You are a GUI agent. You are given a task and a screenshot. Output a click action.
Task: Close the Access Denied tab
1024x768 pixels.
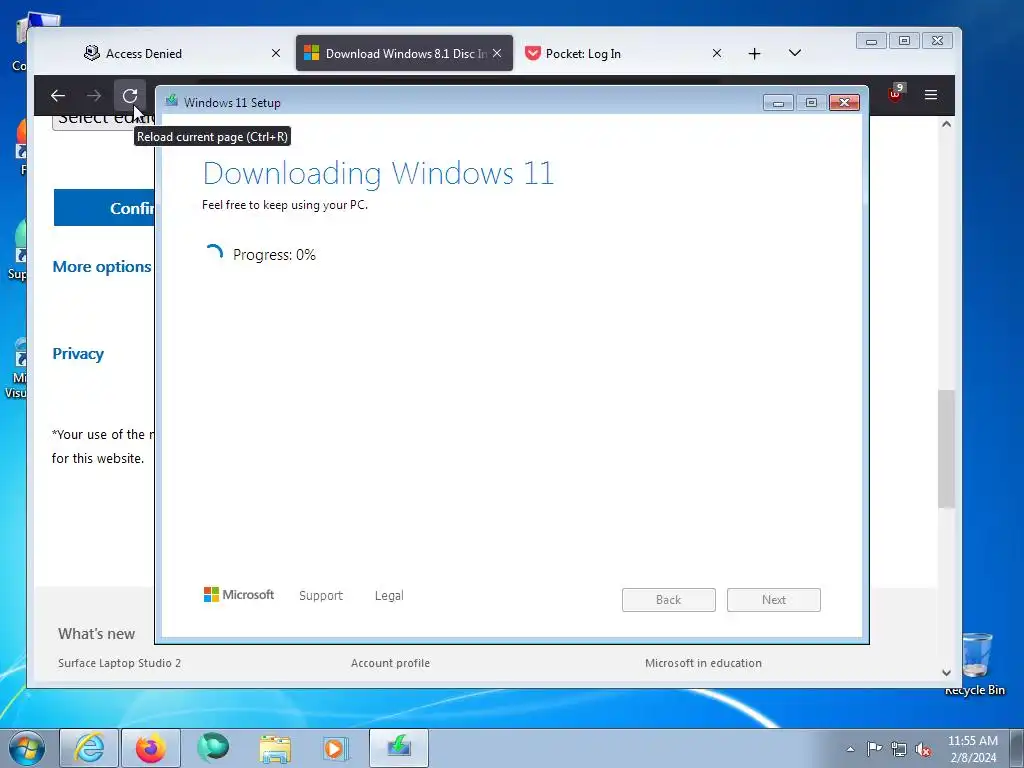pyautogui.click(x=276, y=54)
